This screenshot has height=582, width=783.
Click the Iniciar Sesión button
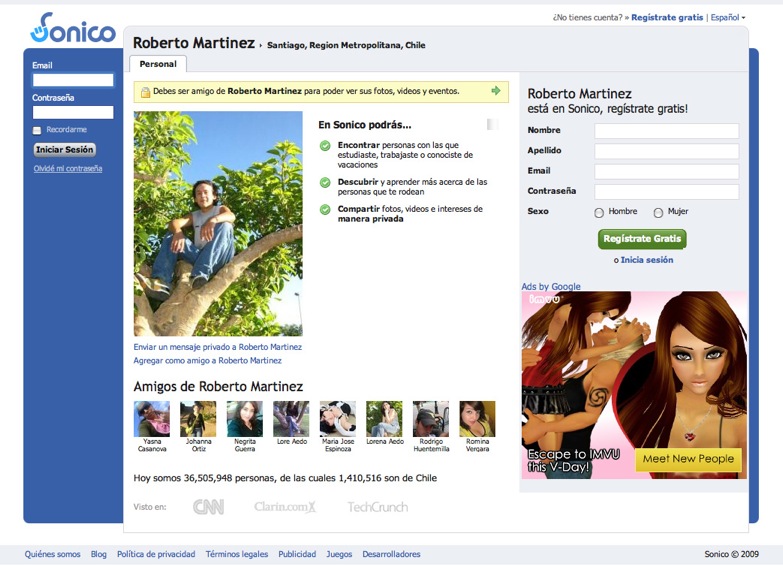click(64, 149)
